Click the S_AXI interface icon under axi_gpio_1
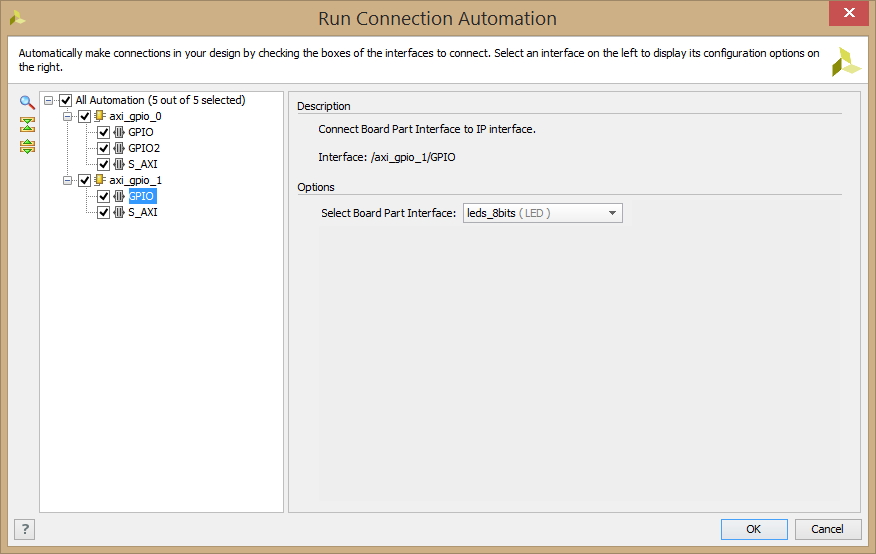This screenshot has height=554, width=876. coord(118,212)
